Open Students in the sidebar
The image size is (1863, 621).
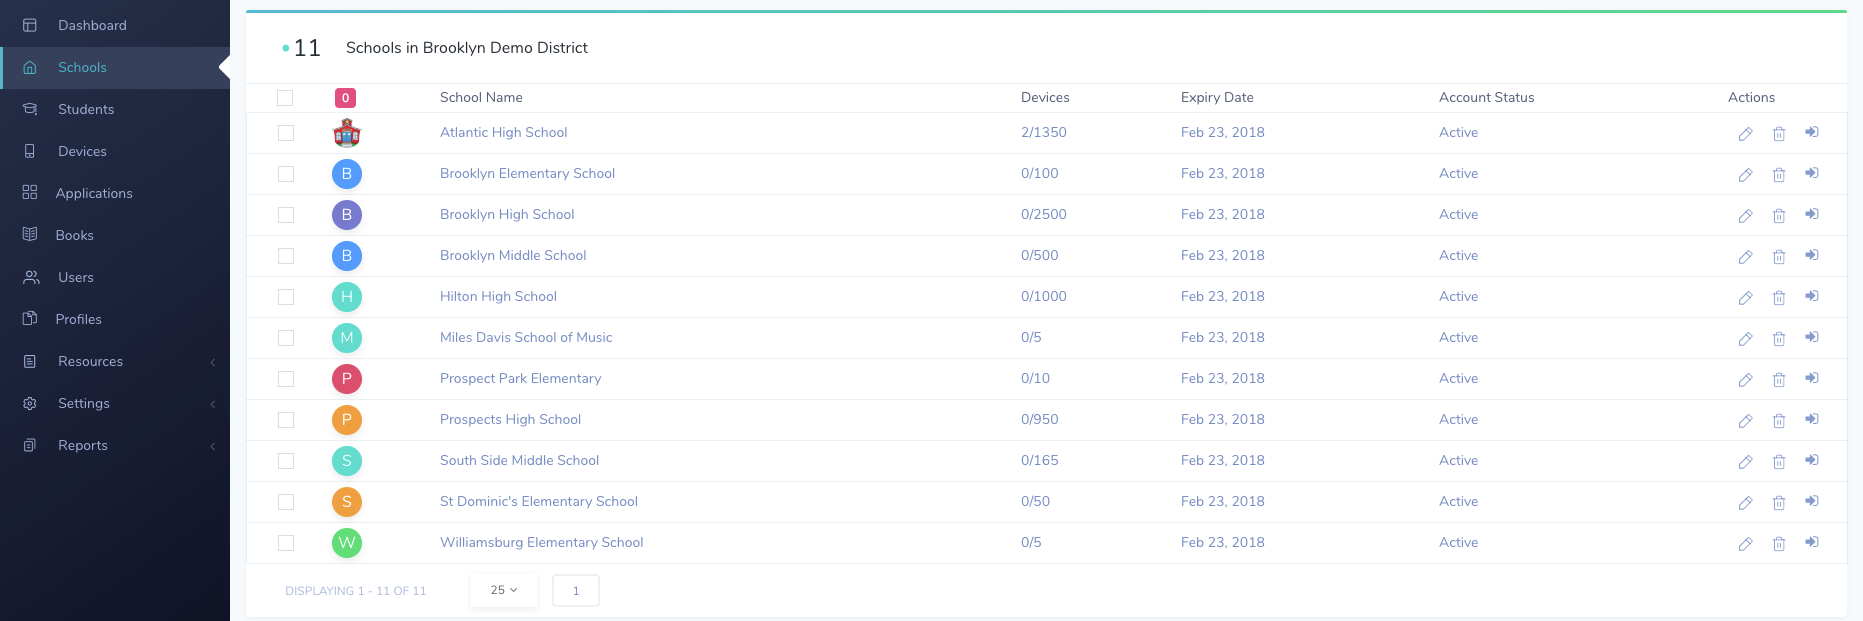86,109
